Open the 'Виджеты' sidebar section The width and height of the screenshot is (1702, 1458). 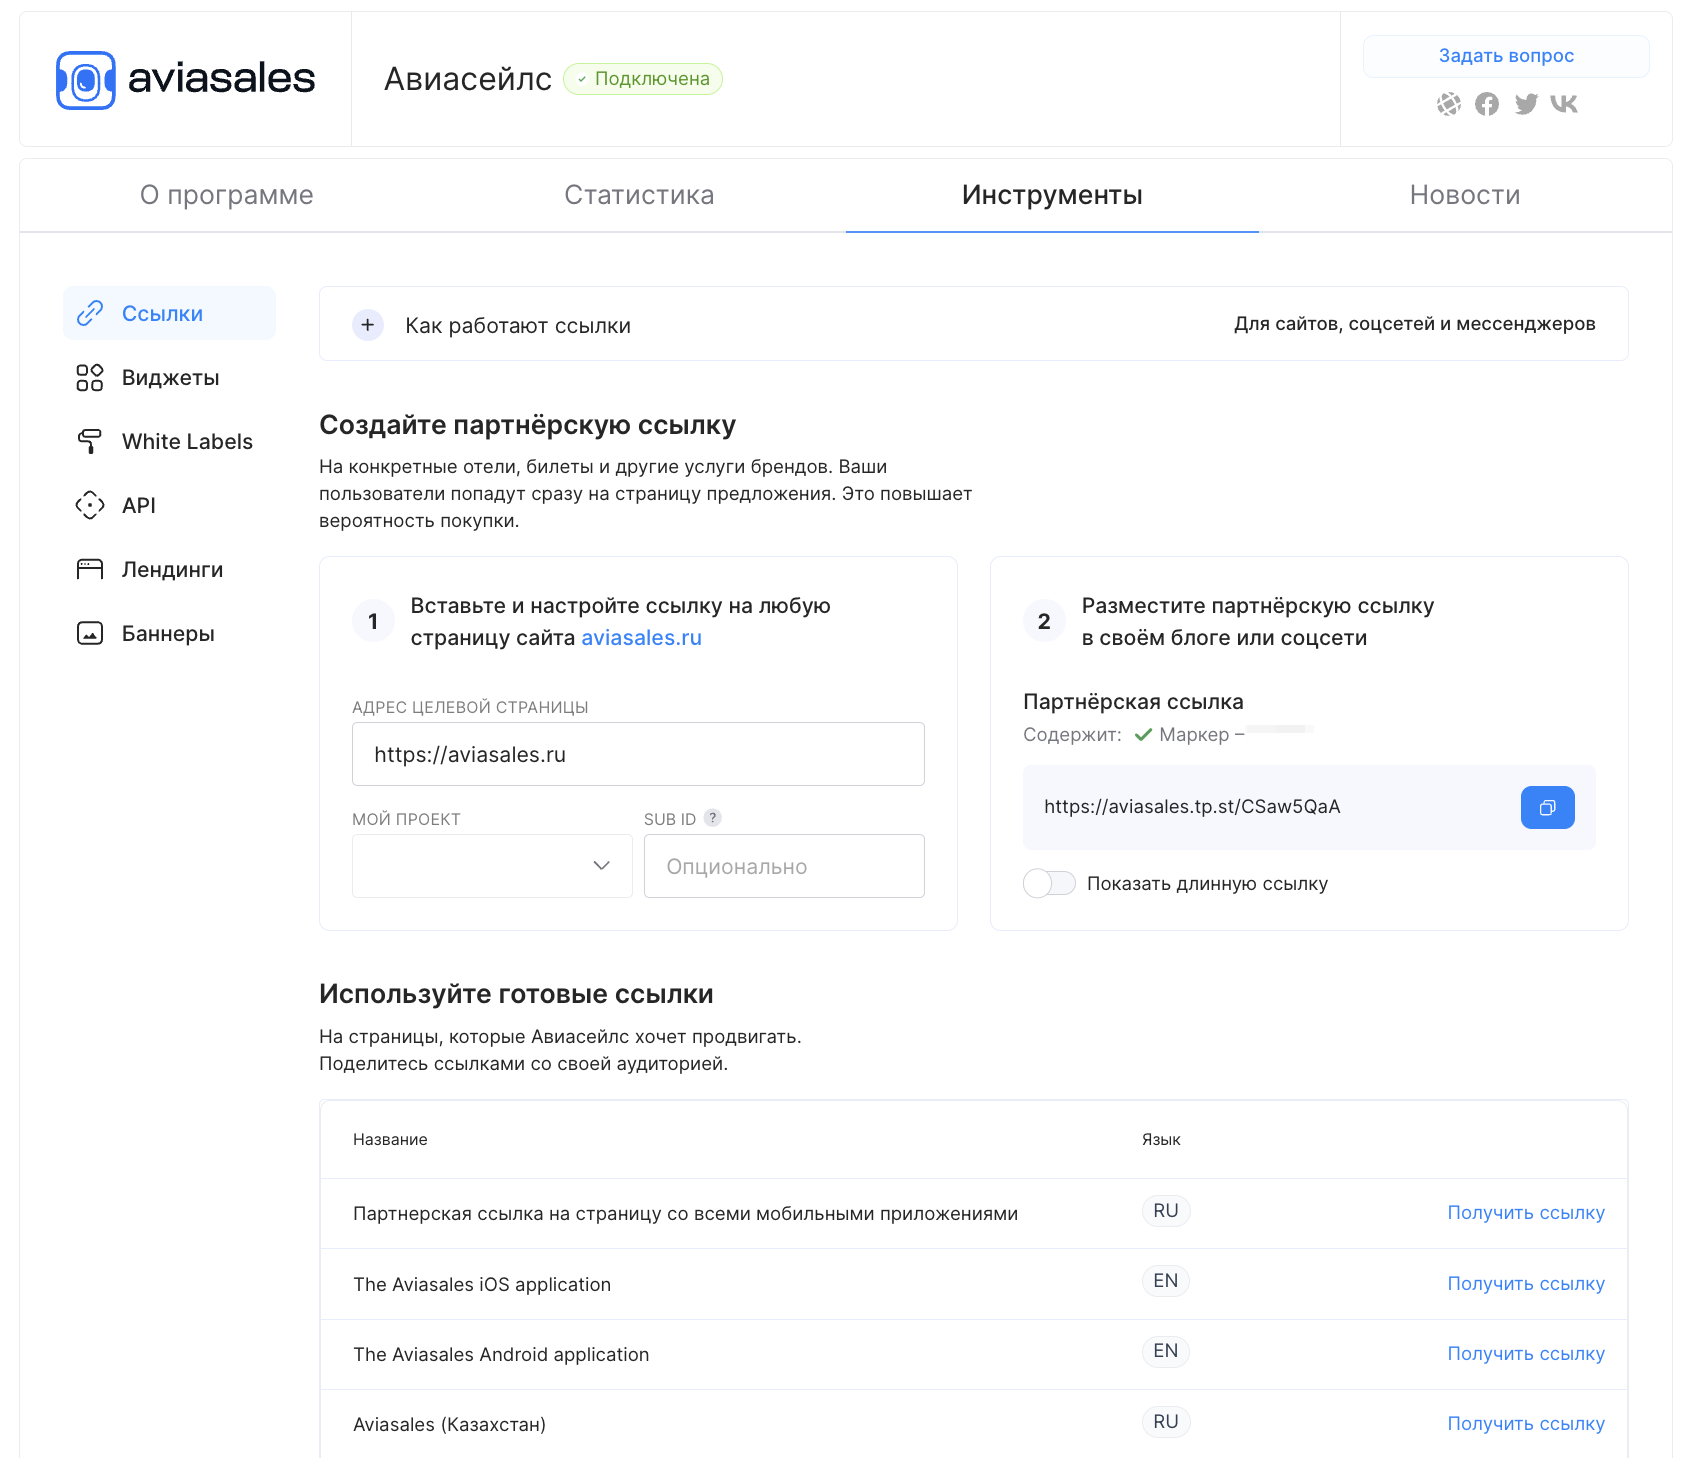169,377
